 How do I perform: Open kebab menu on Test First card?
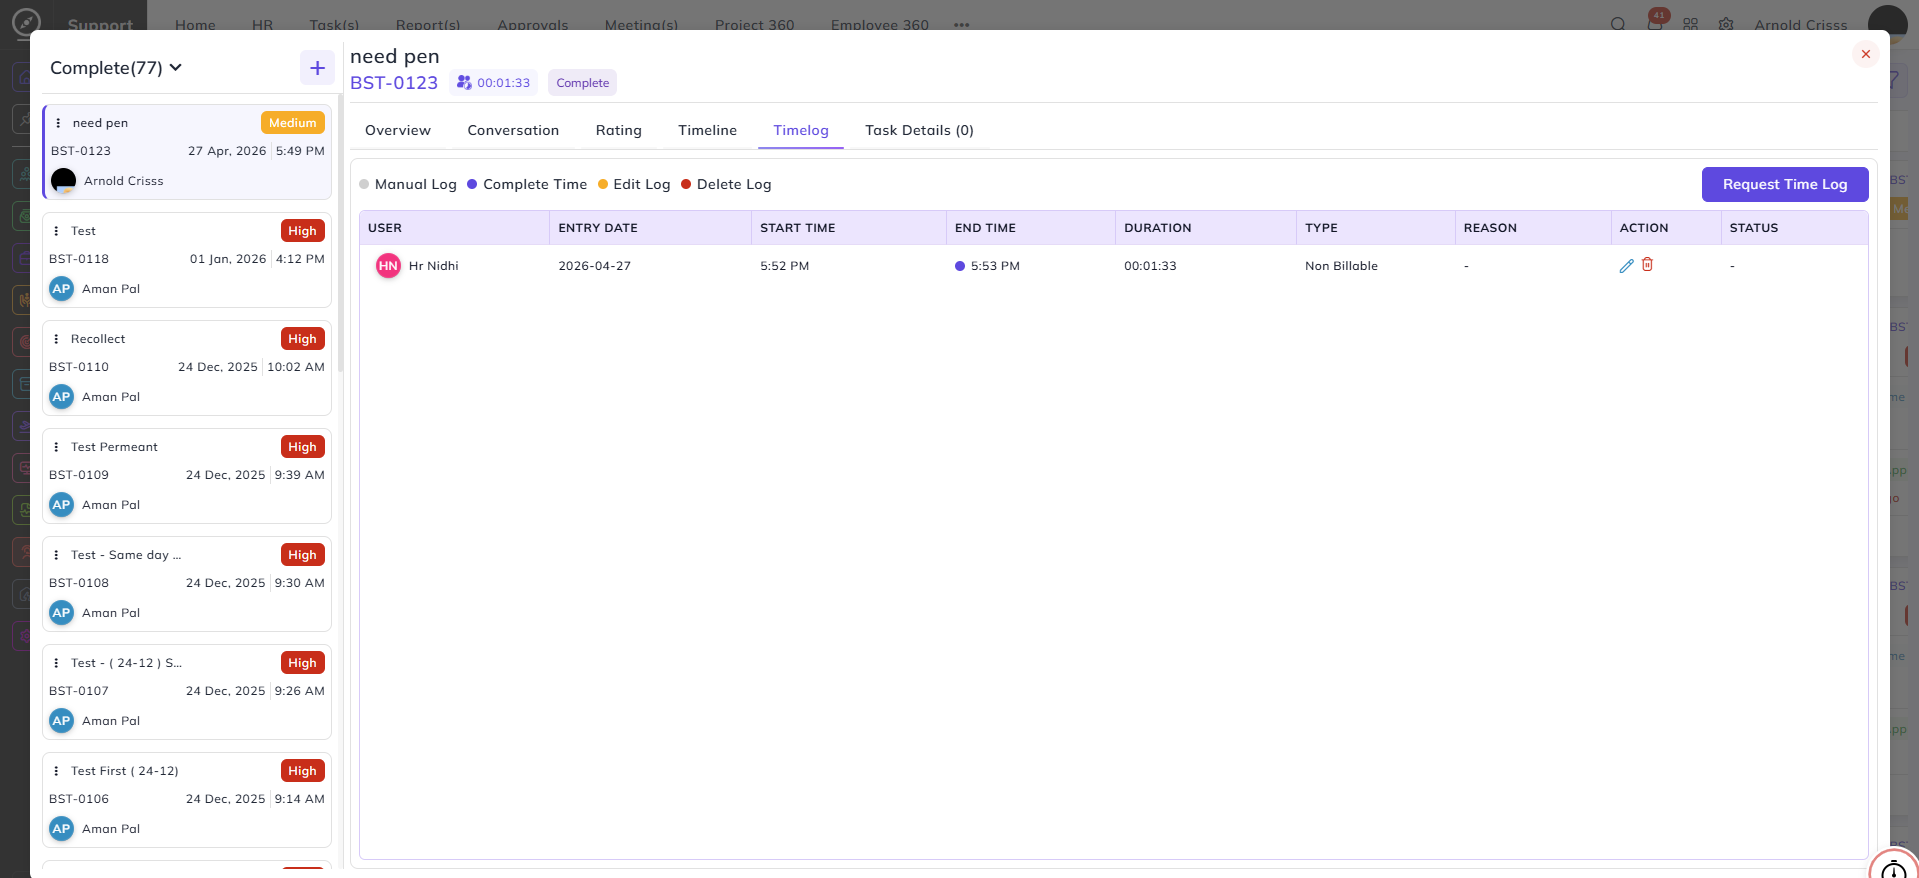[56, 771]
